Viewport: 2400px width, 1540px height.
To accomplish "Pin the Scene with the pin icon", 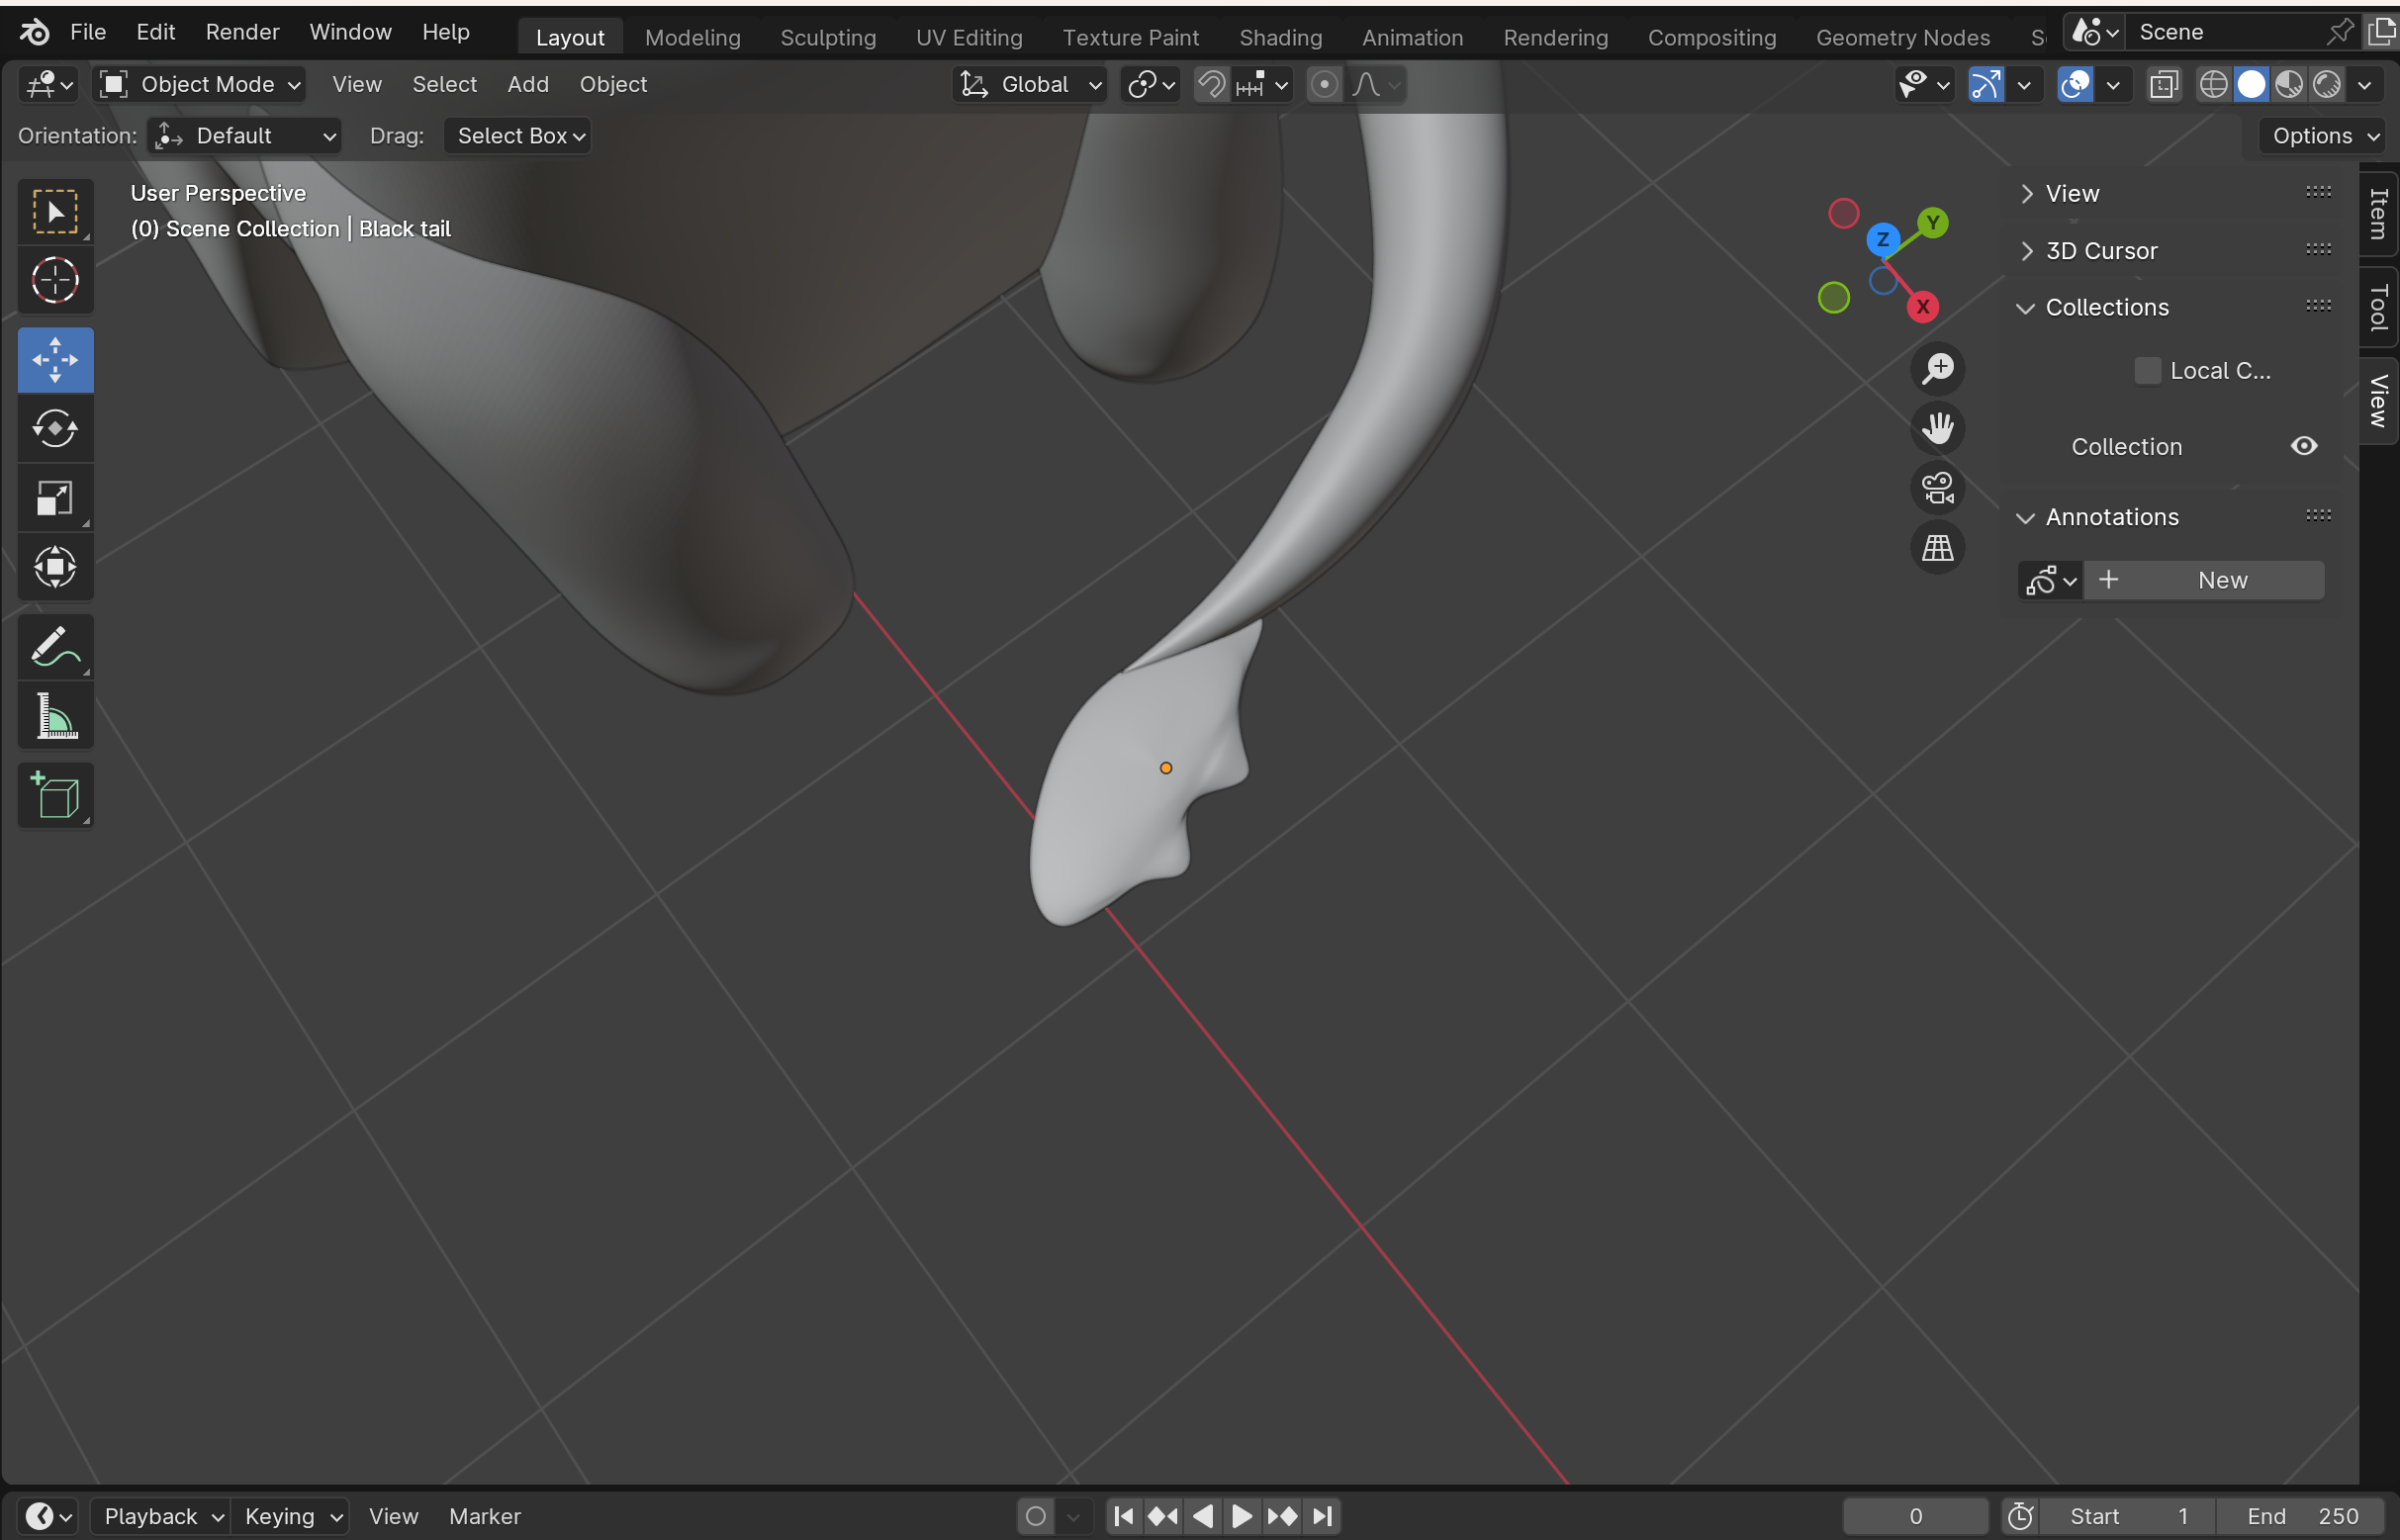I will pos(2340,32).
